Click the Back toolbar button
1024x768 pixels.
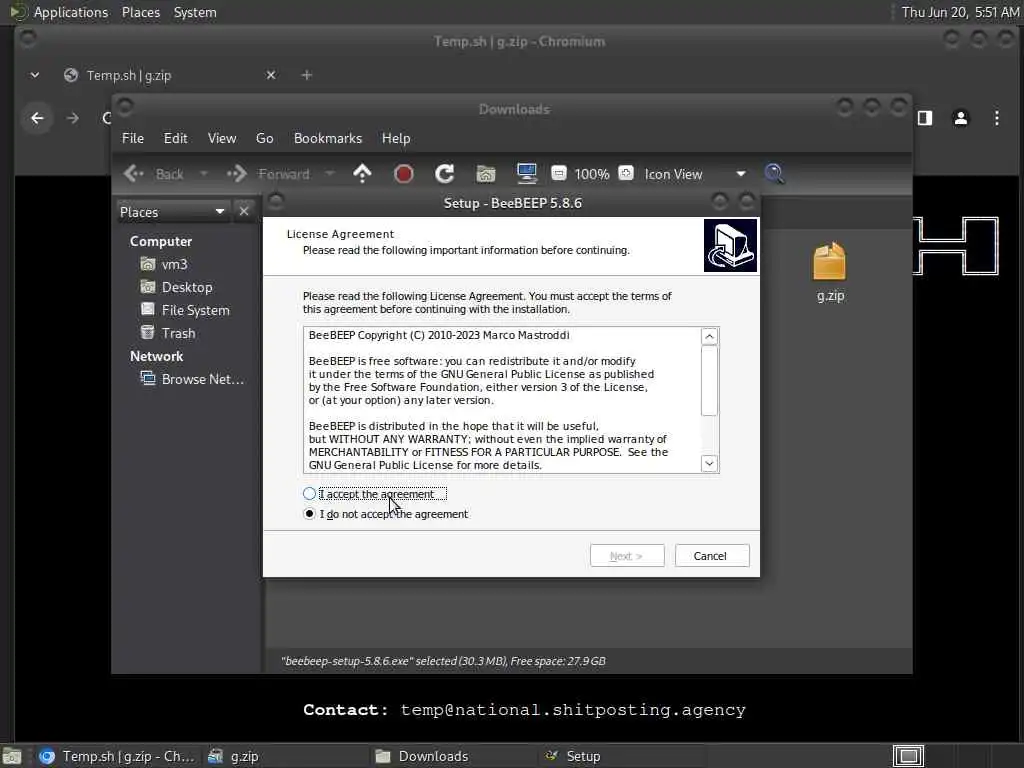click(x=154, y=174)
